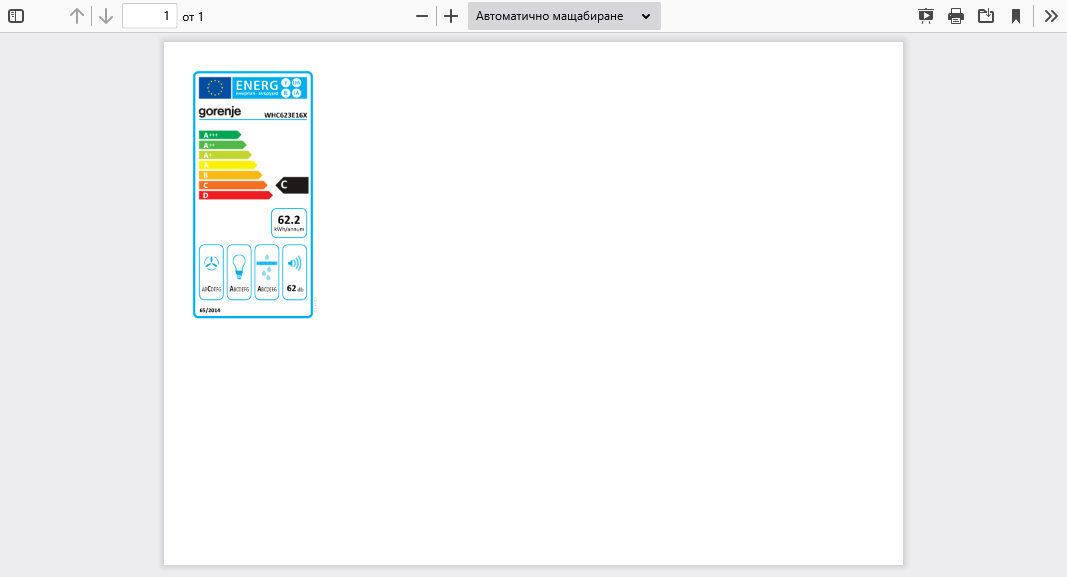Download the PDF file

click(x=985, y=16)
